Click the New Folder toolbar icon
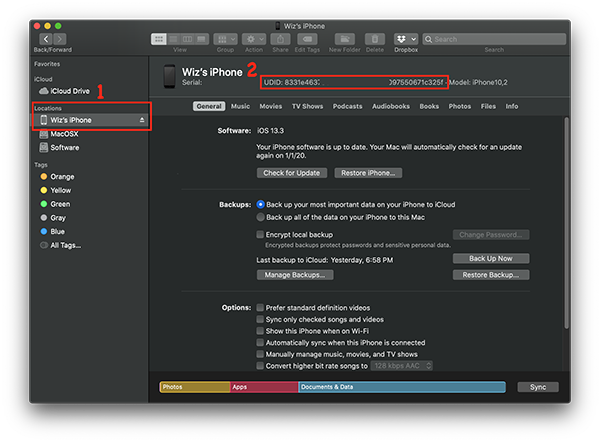The height and width of the screenshot is (442, 600). pos(345,39)
